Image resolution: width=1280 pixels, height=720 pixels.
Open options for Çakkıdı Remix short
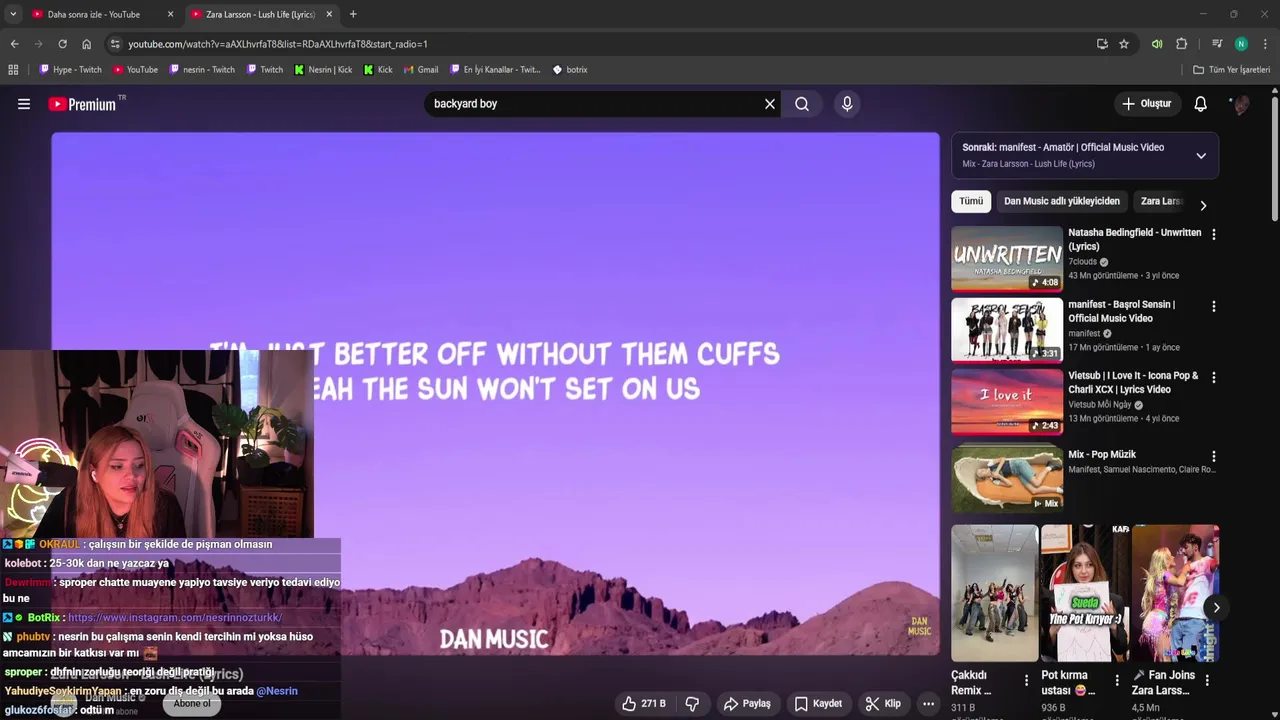point(1026,680)
